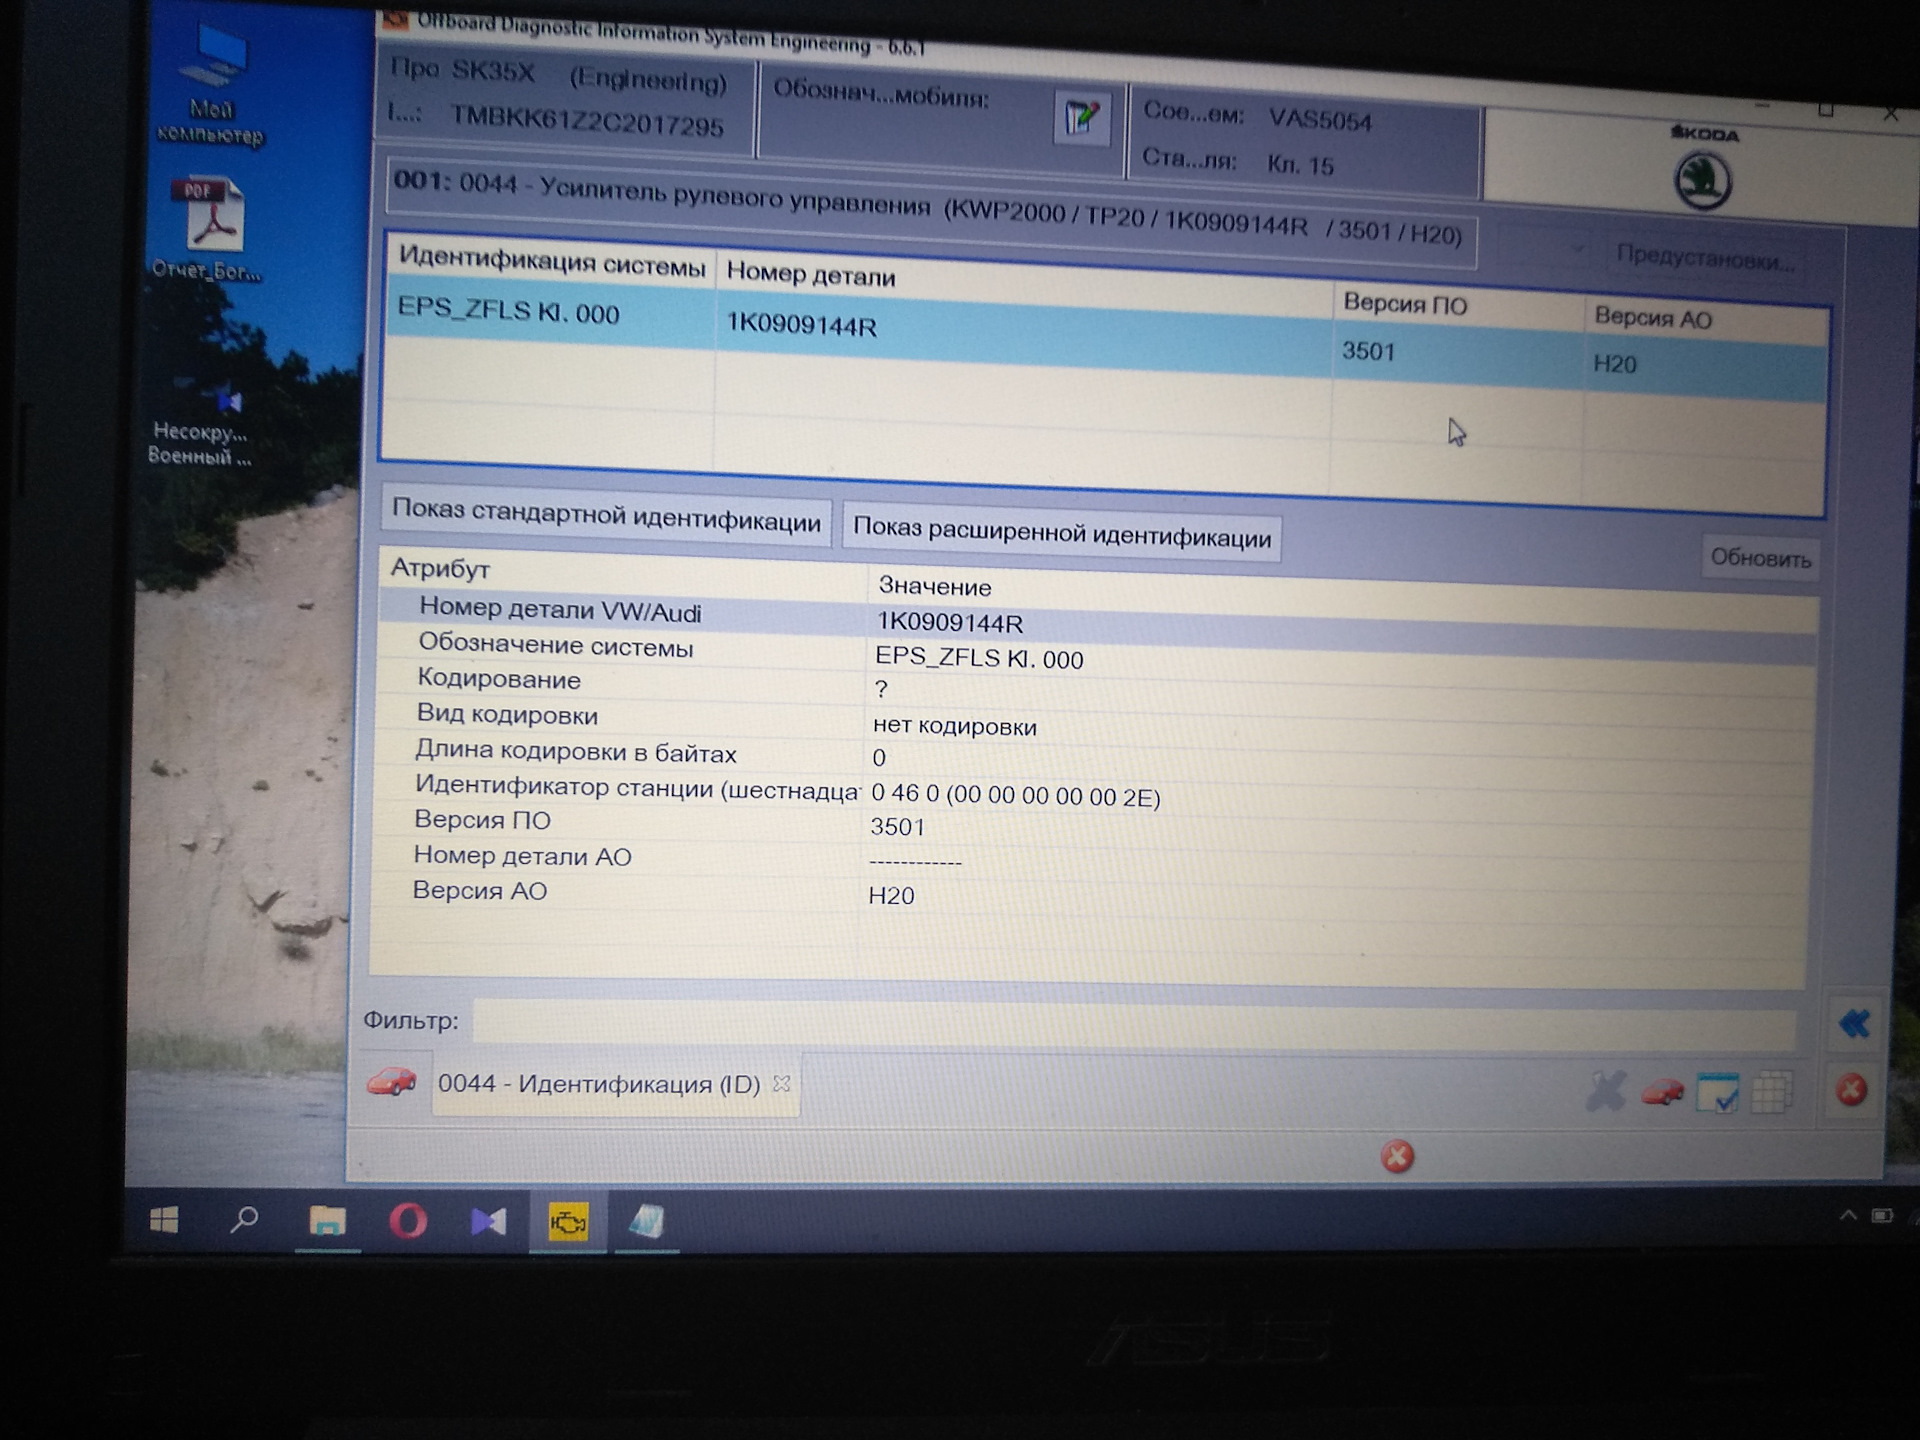
Task: Click the Обновить refresh button
Action: pos(1760,558)
